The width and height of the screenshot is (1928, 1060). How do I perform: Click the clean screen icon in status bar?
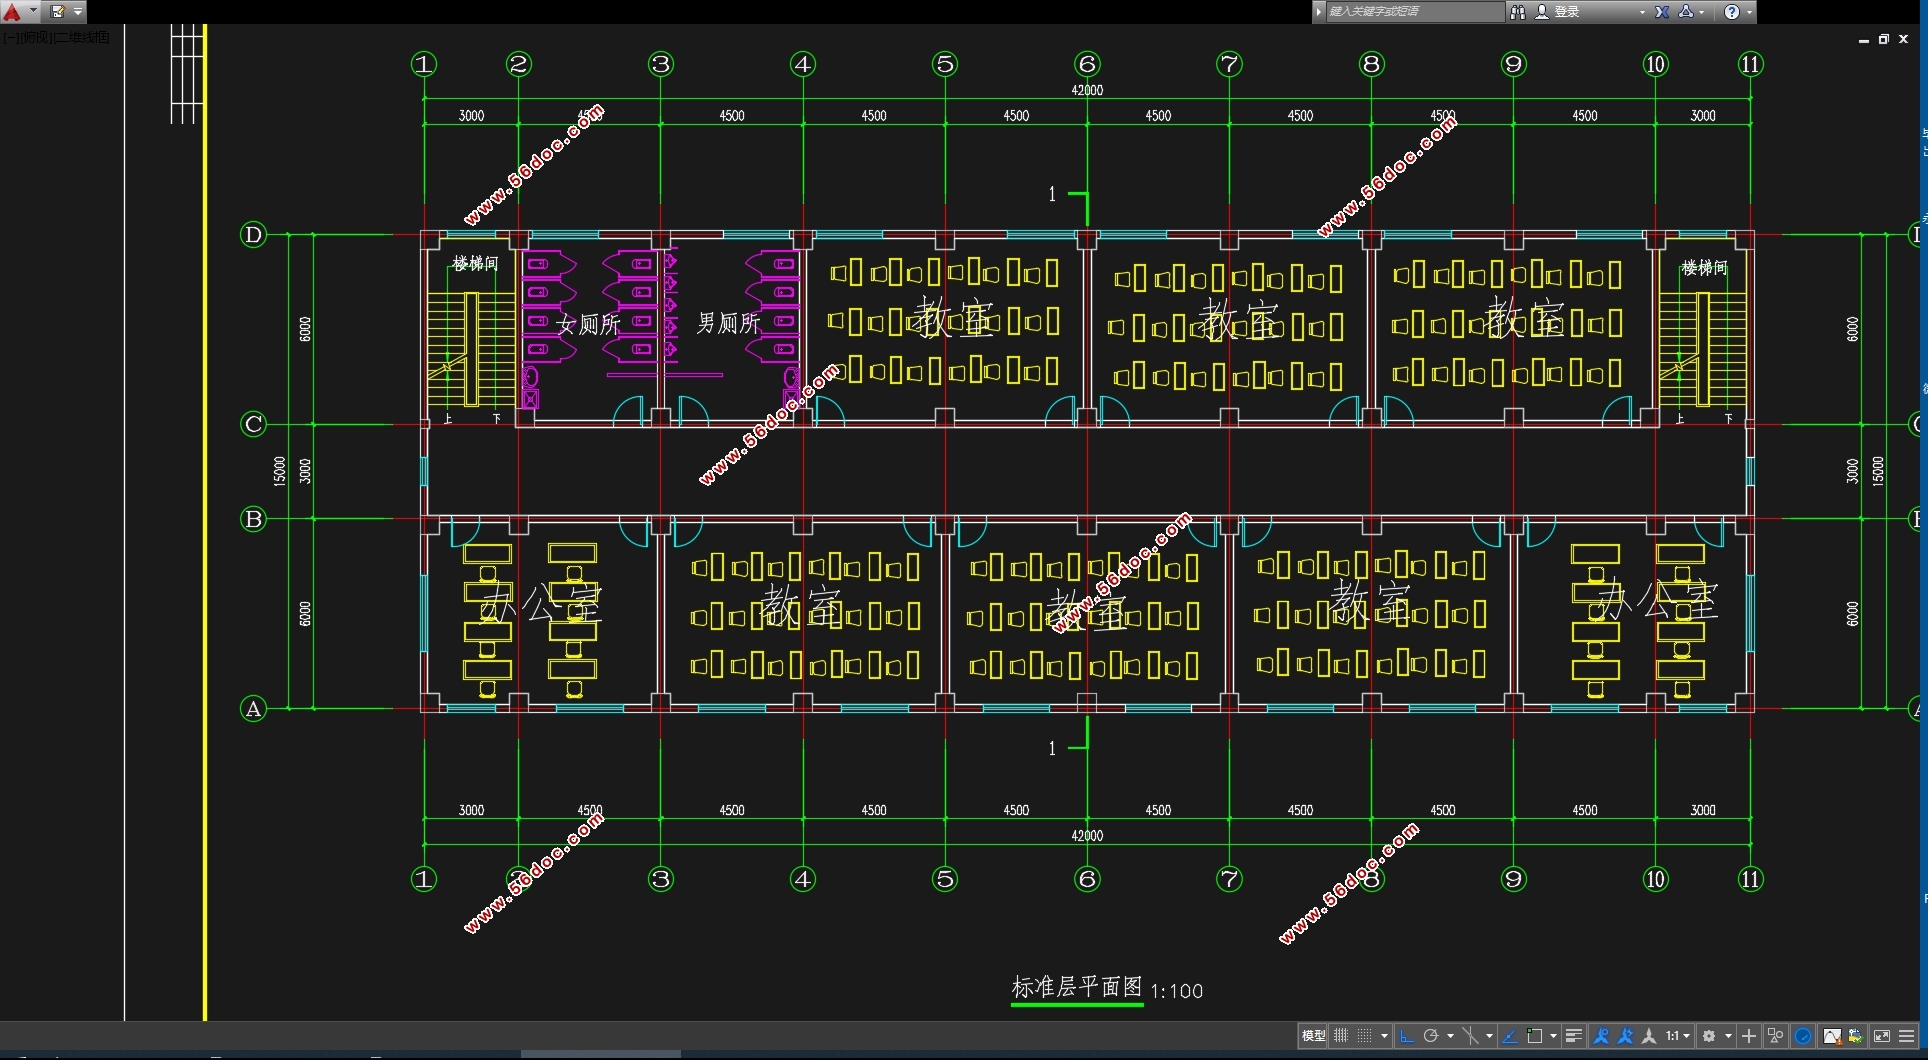(1881, 1036)
